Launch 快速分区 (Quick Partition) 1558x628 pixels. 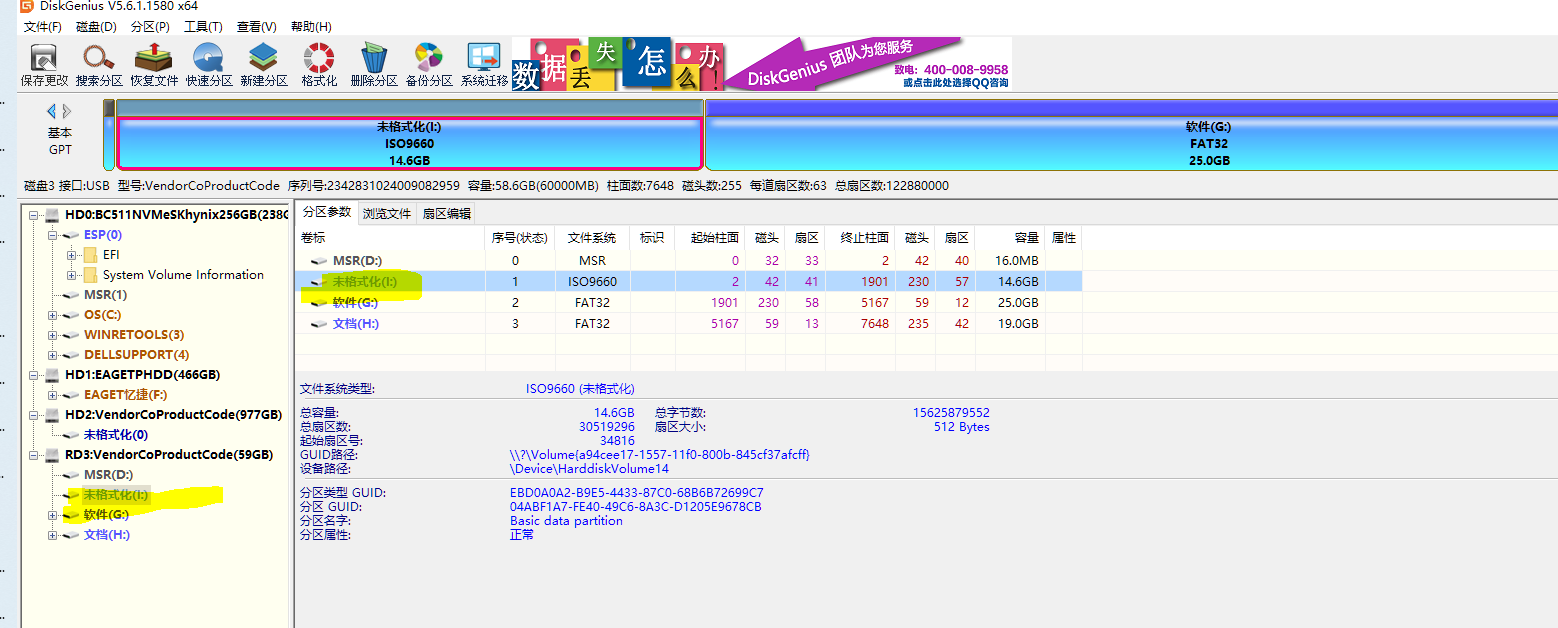pyautogui.click(x=208, y=60)
